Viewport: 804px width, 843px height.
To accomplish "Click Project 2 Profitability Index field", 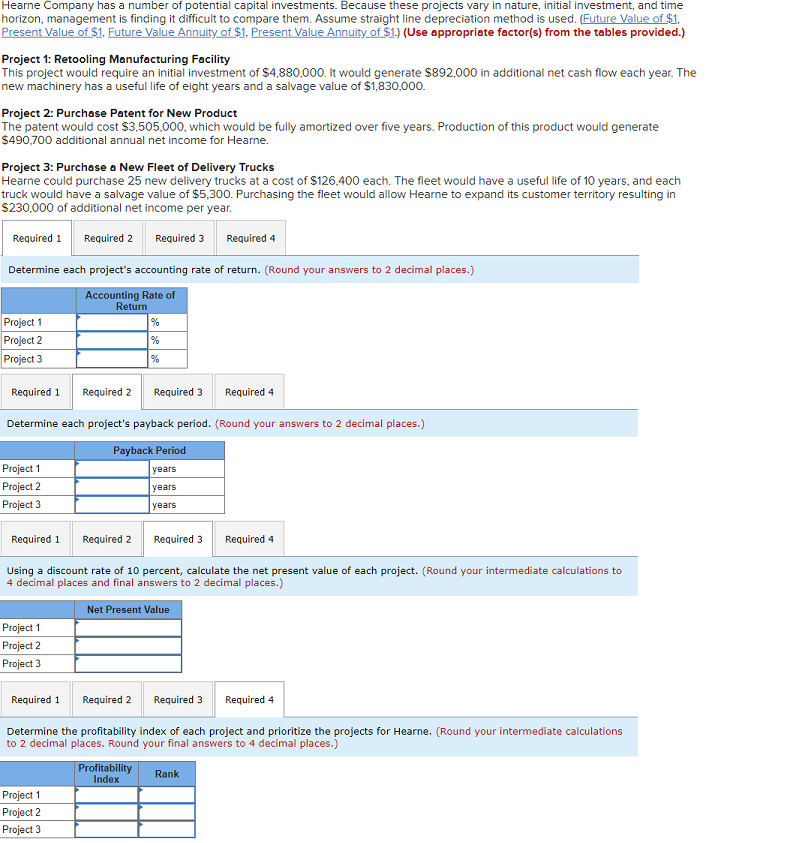I will pos(106,812).
